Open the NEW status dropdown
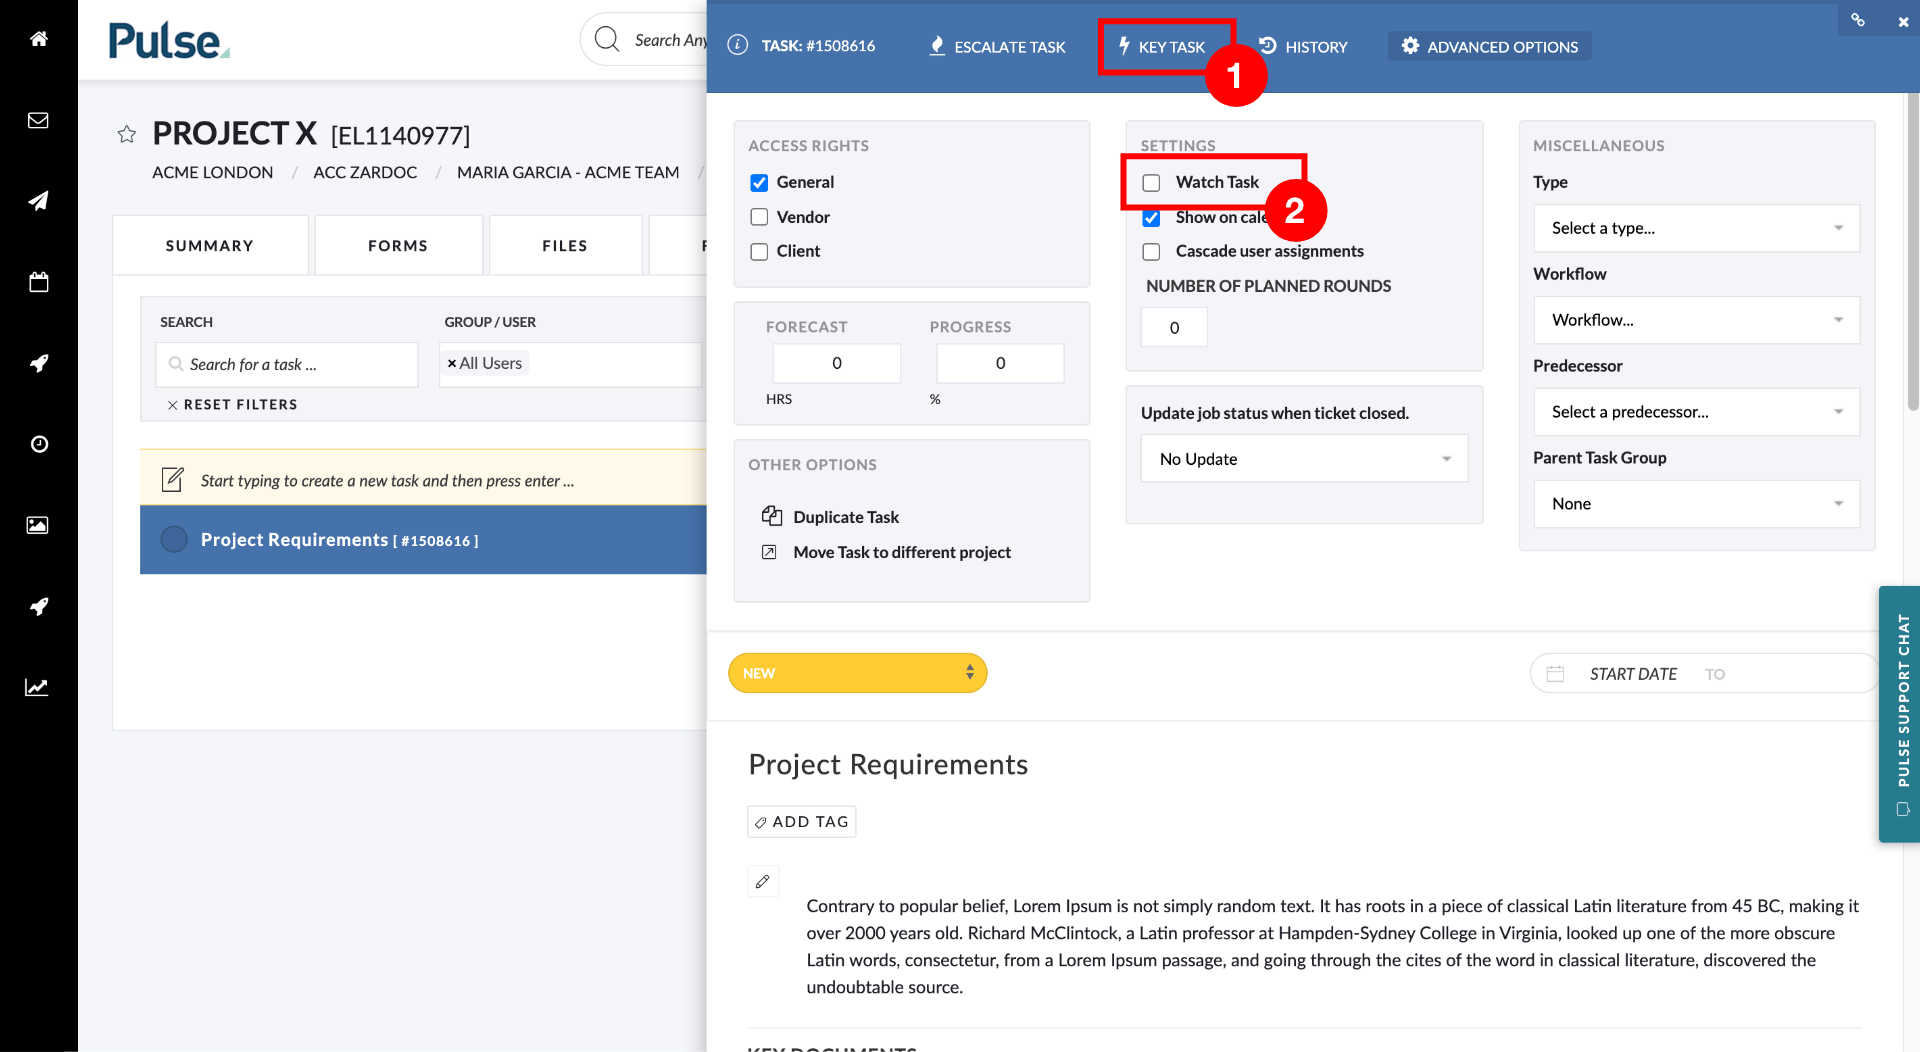This screenshot has height=1052, width=1920. pos(857,673)
